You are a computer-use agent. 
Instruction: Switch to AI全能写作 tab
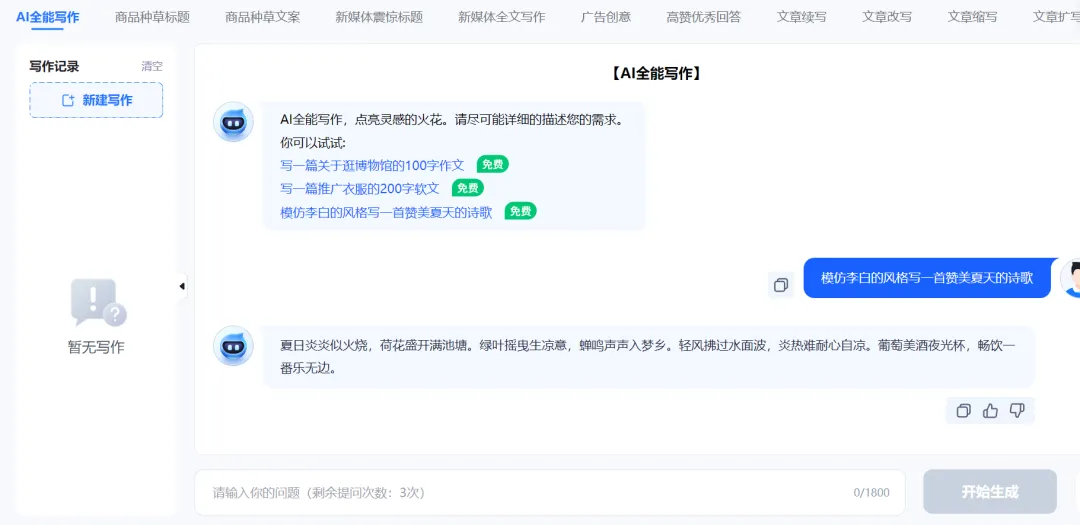(x=48, y=17)
